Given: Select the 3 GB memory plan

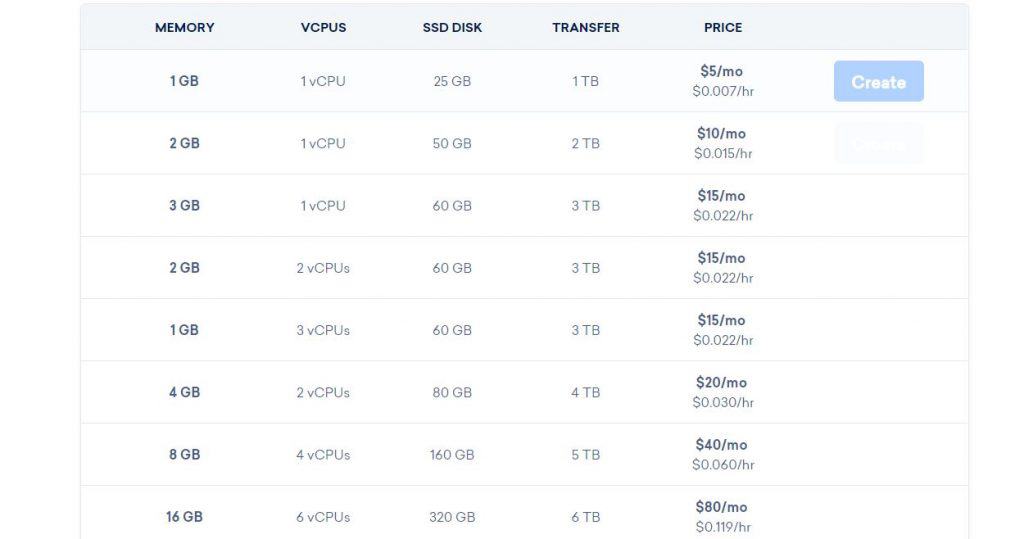Looking at the screenshot, I should point(524,205).
